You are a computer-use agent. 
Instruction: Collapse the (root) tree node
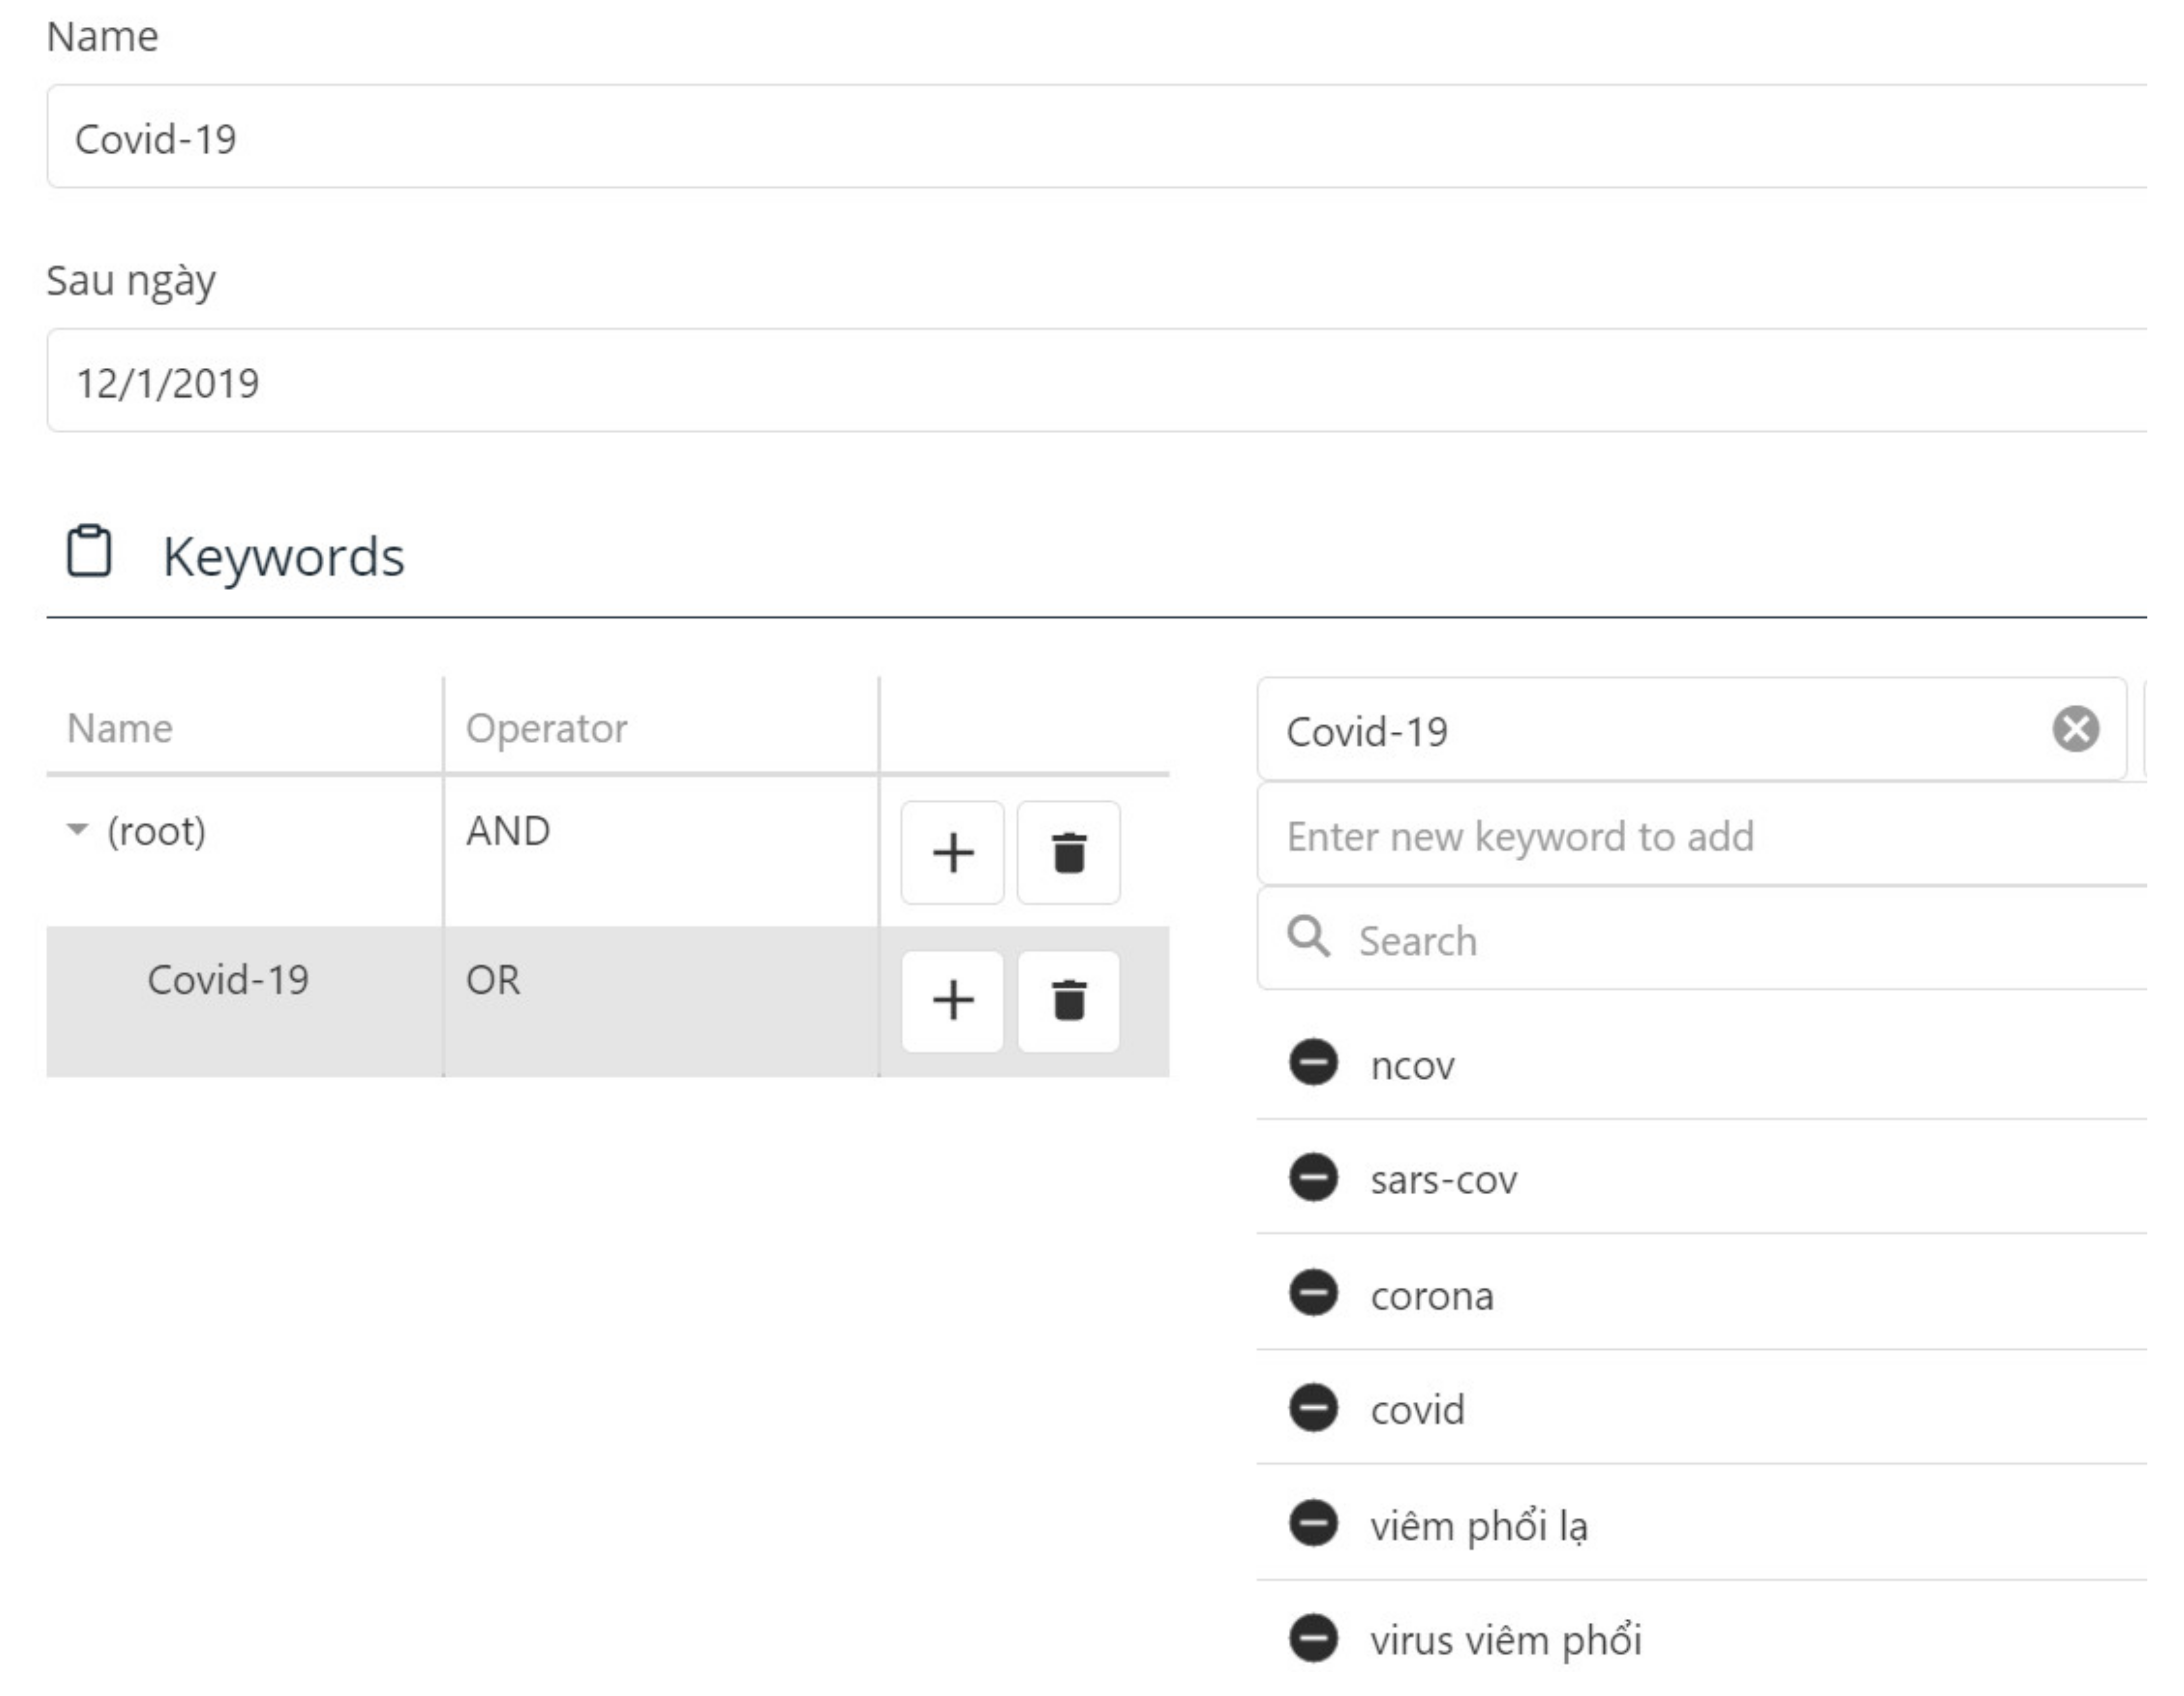[77, 829]
